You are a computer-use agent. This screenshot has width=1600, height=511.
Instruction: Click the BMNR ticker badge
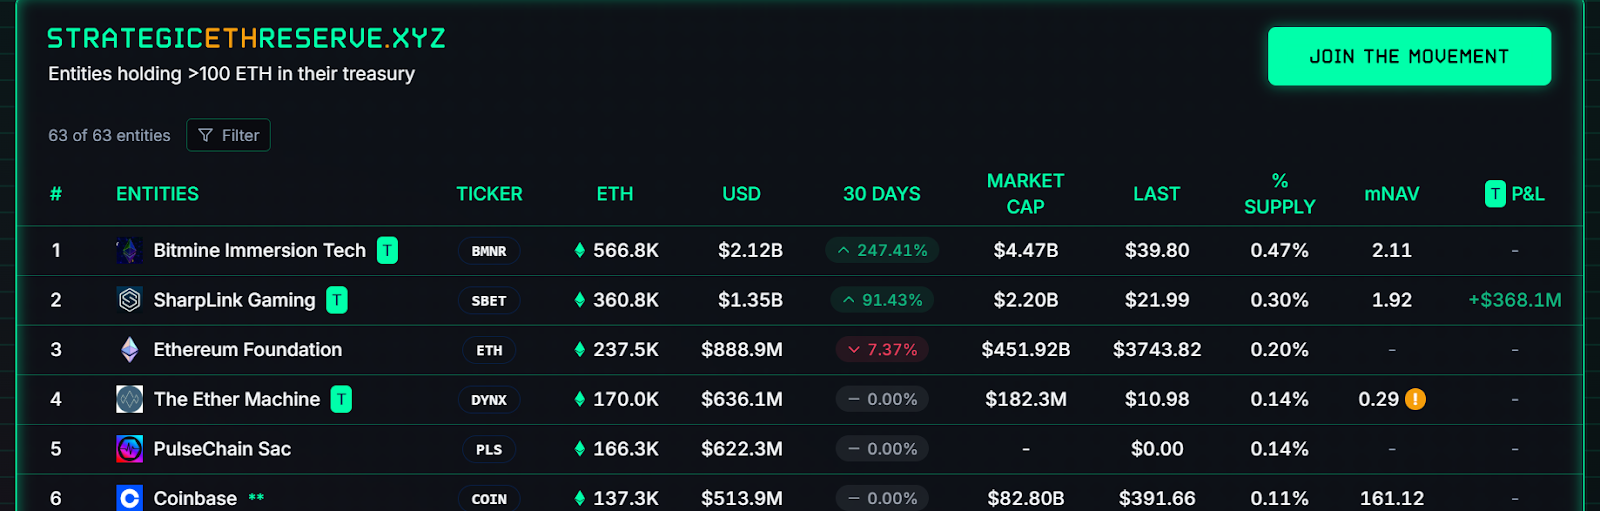pos(489,251)
